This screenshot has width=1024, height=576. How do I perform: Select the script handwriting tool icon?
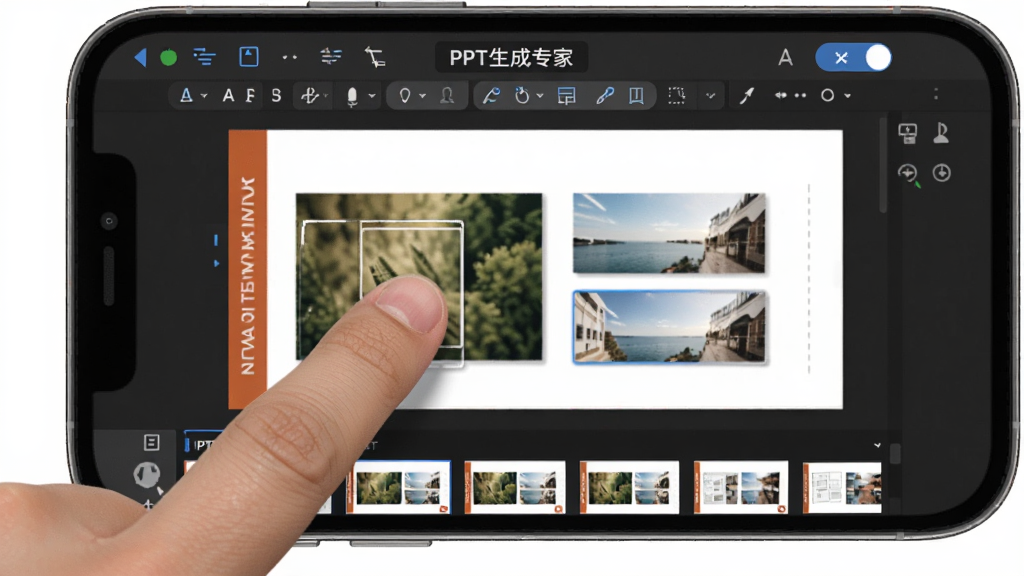click(310, 96)
